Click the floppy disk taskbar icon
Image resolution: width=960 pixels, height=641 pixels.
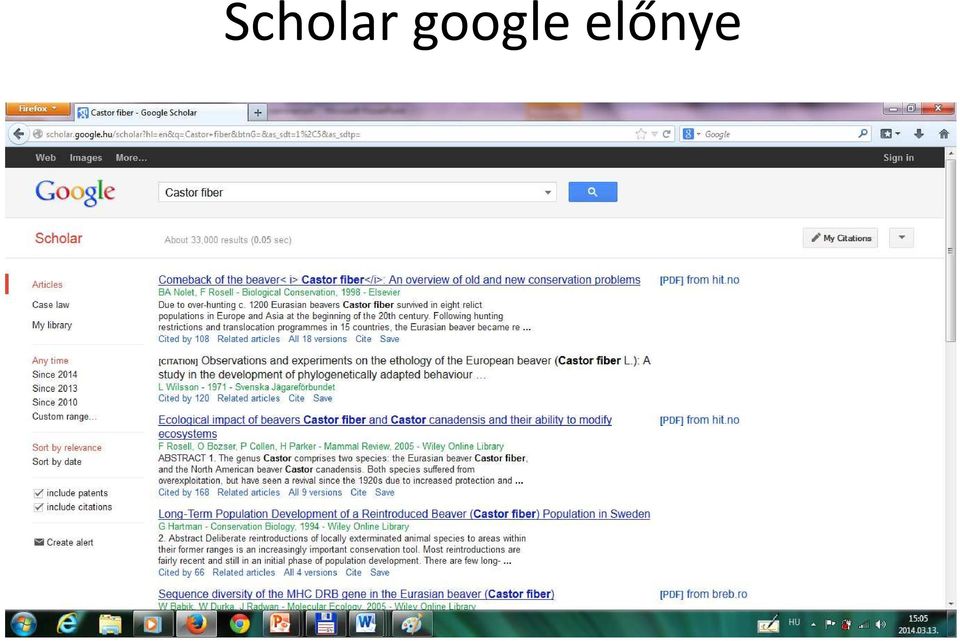point(326,624)
